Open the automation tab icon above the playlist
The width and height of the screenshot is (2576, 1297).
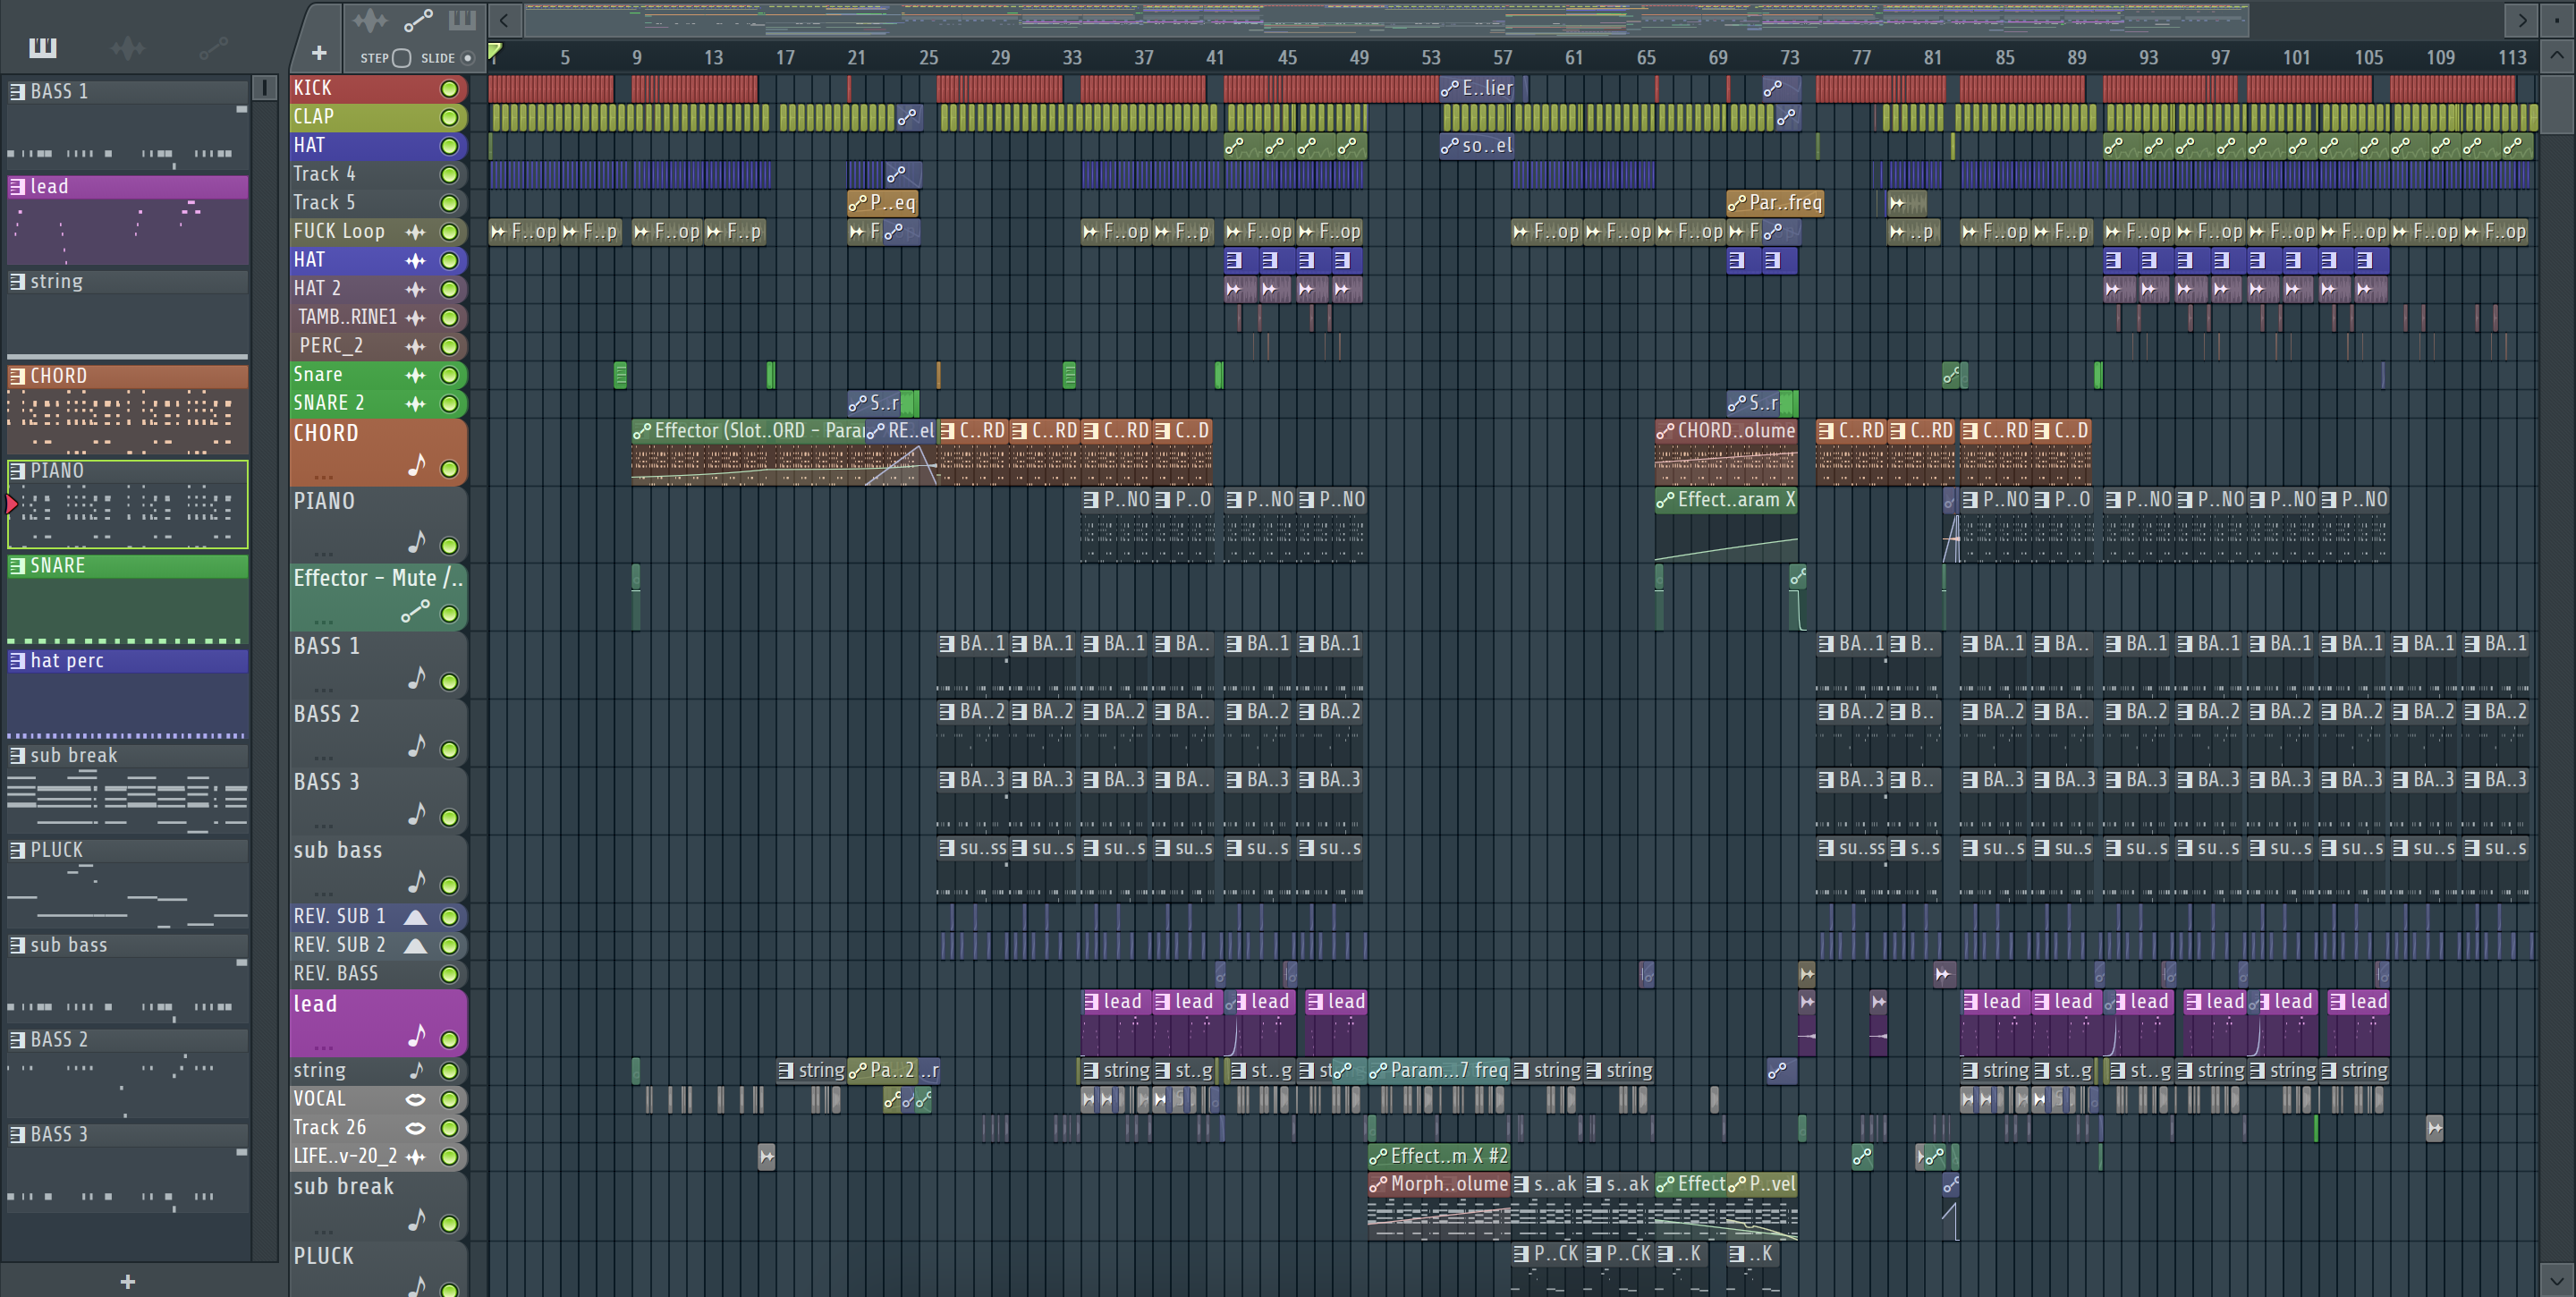tap(418, 20)
